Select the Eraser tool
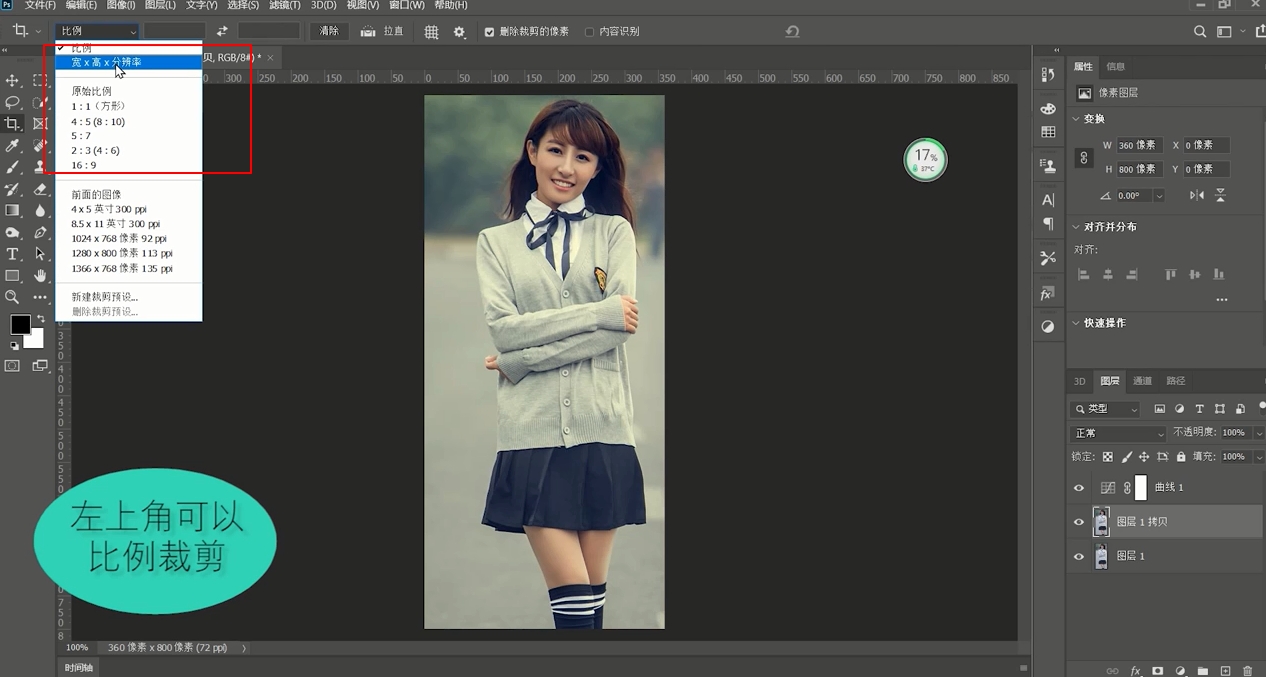 pos(40,189)
